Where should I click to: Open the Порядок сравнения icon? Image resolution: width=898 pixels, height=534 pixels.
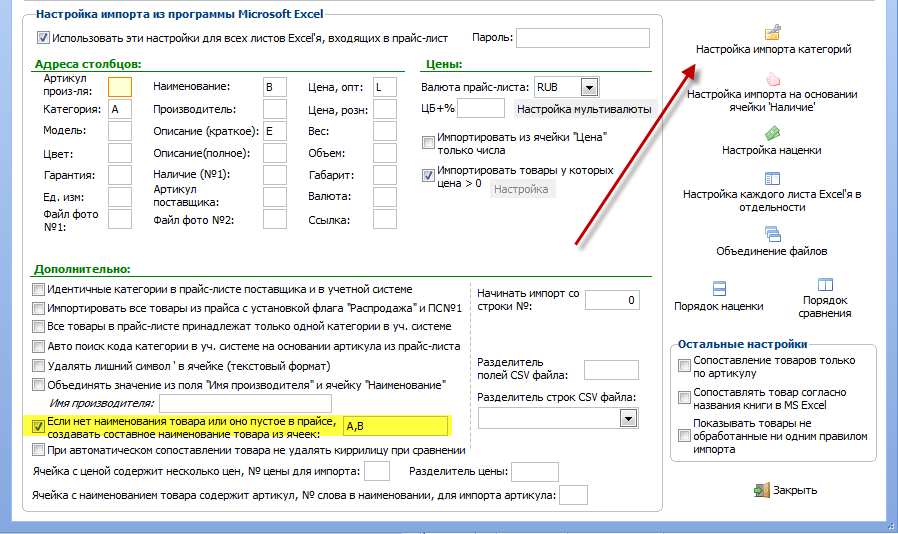pos(825,285)
